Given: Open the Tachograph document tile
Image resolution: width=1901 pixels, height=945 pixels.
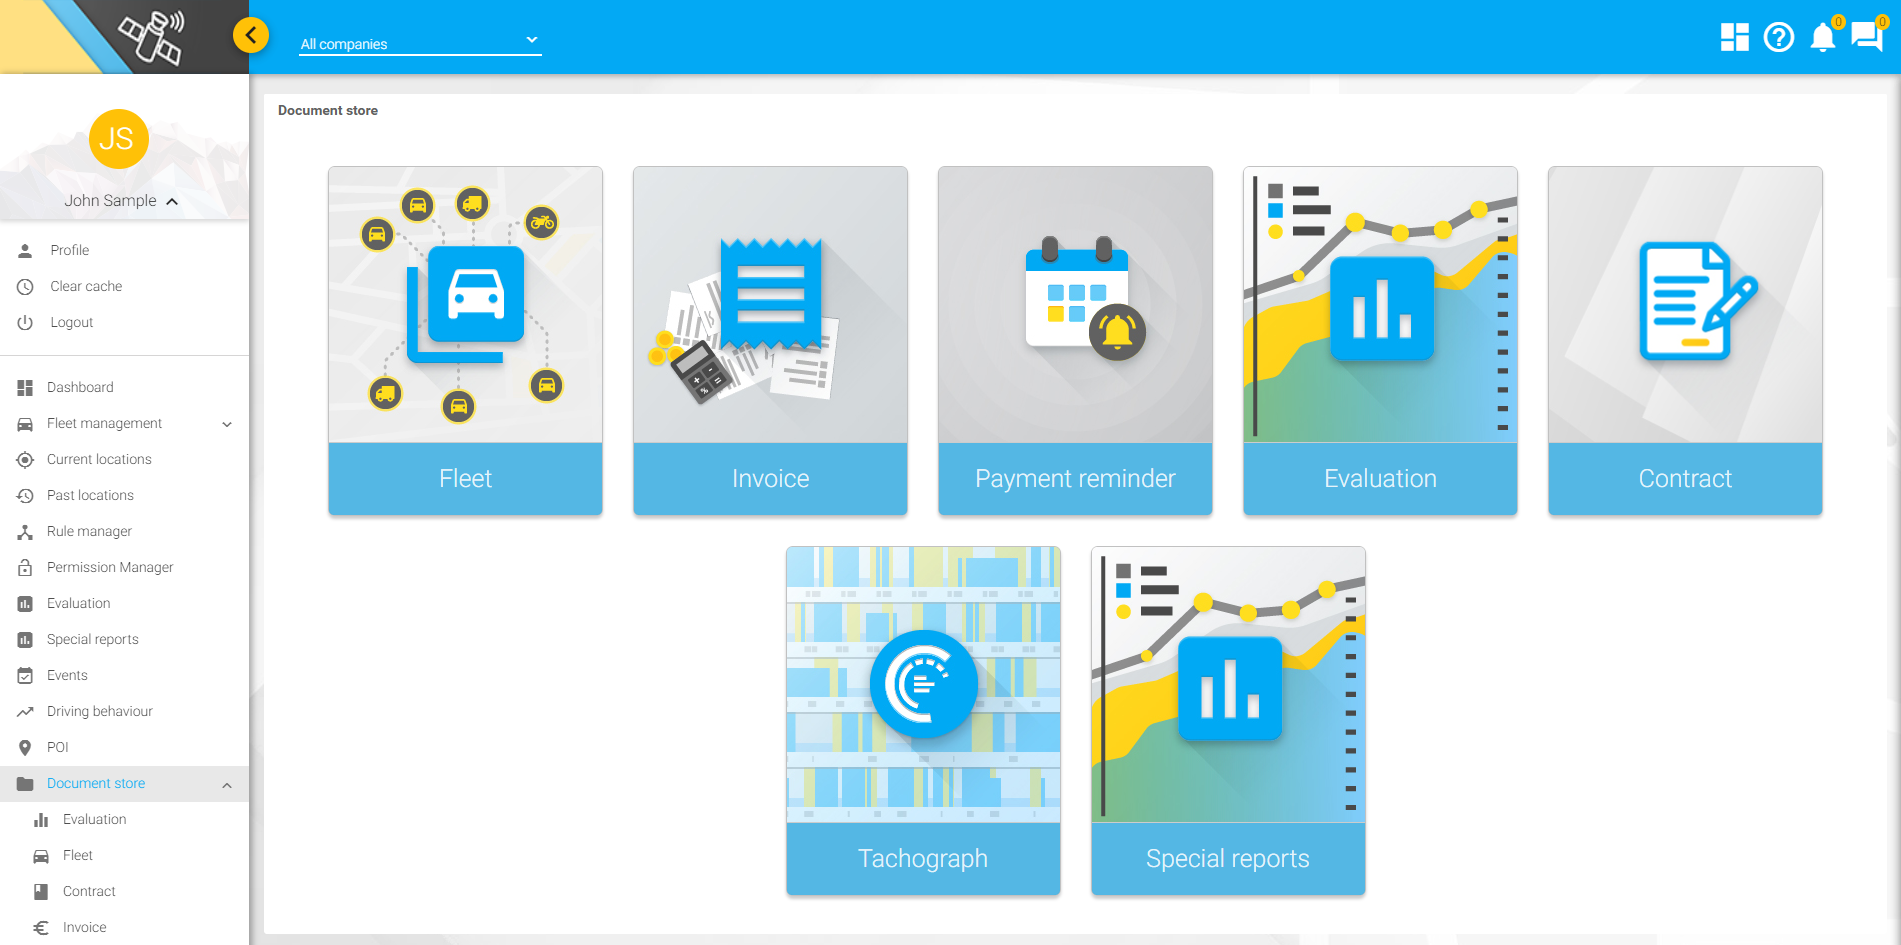Looking at the screenshot, I should coord(922,720).
